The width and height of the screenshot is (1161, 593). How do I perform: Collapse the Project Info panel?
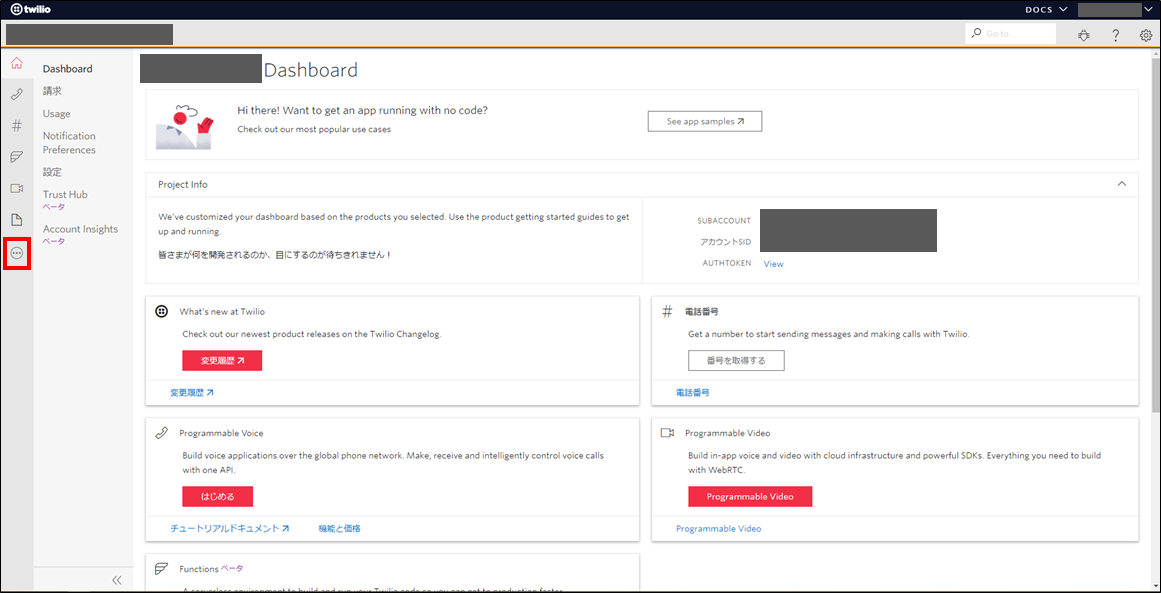coord(1122,184)
